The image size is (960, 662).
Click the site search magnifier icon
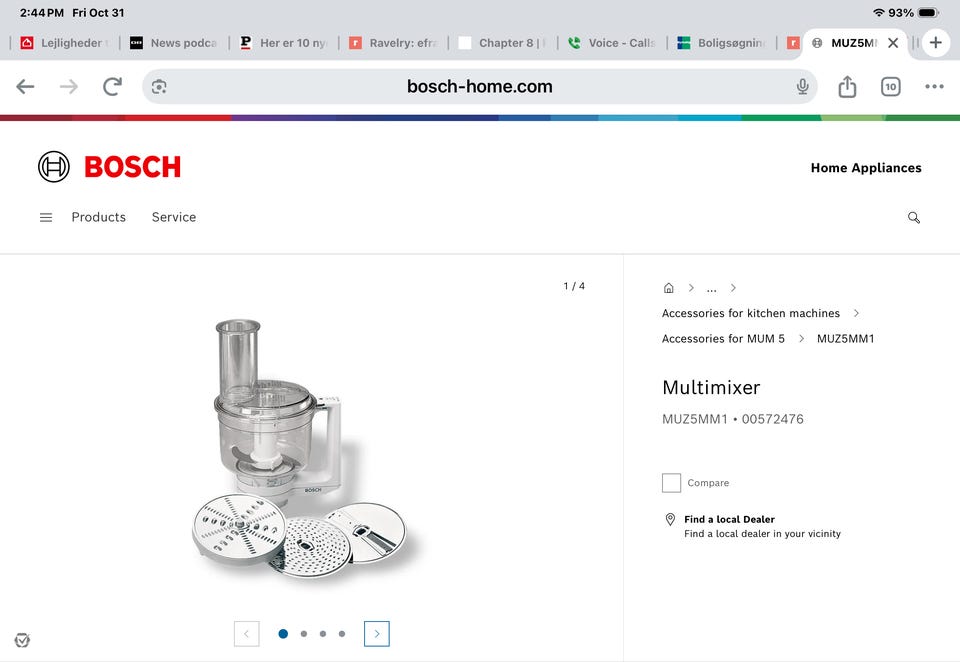pyautogui.click(x=913, y=217)
